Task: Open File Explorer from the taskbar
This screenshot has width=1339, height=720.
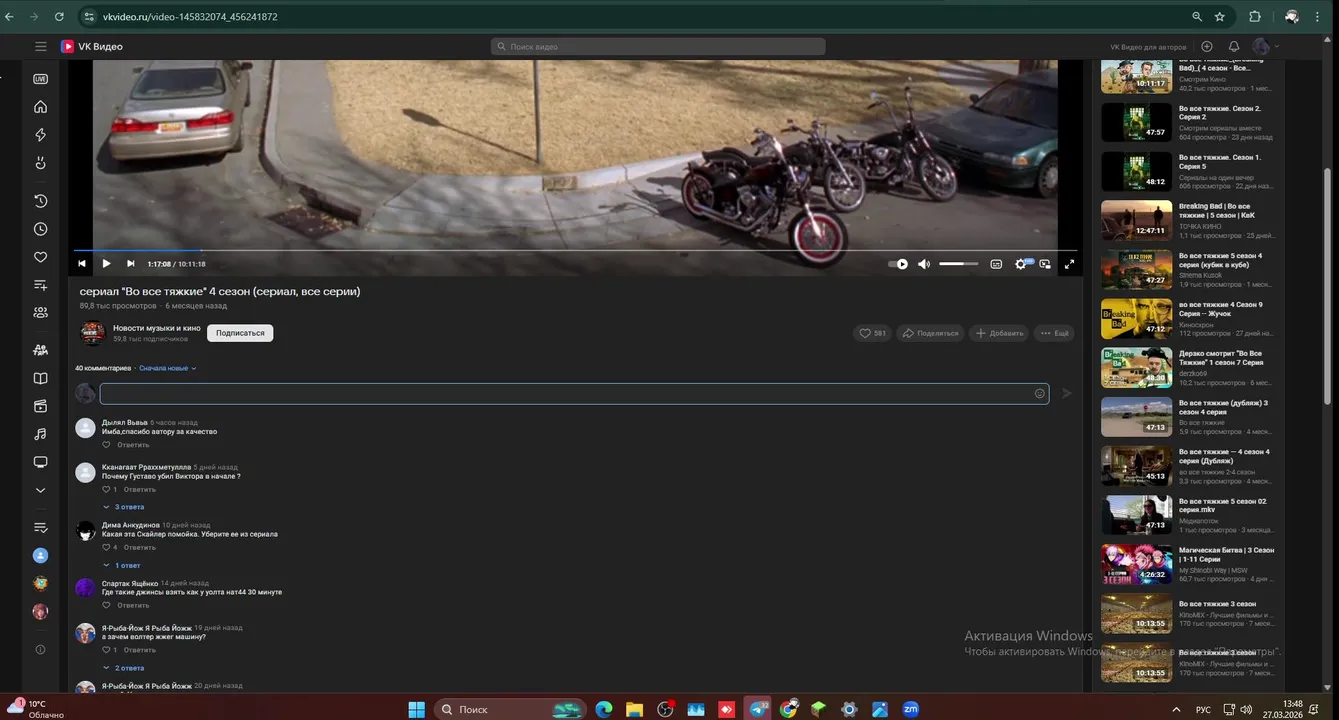Action: pyautogui.click(x=635, y=709)
